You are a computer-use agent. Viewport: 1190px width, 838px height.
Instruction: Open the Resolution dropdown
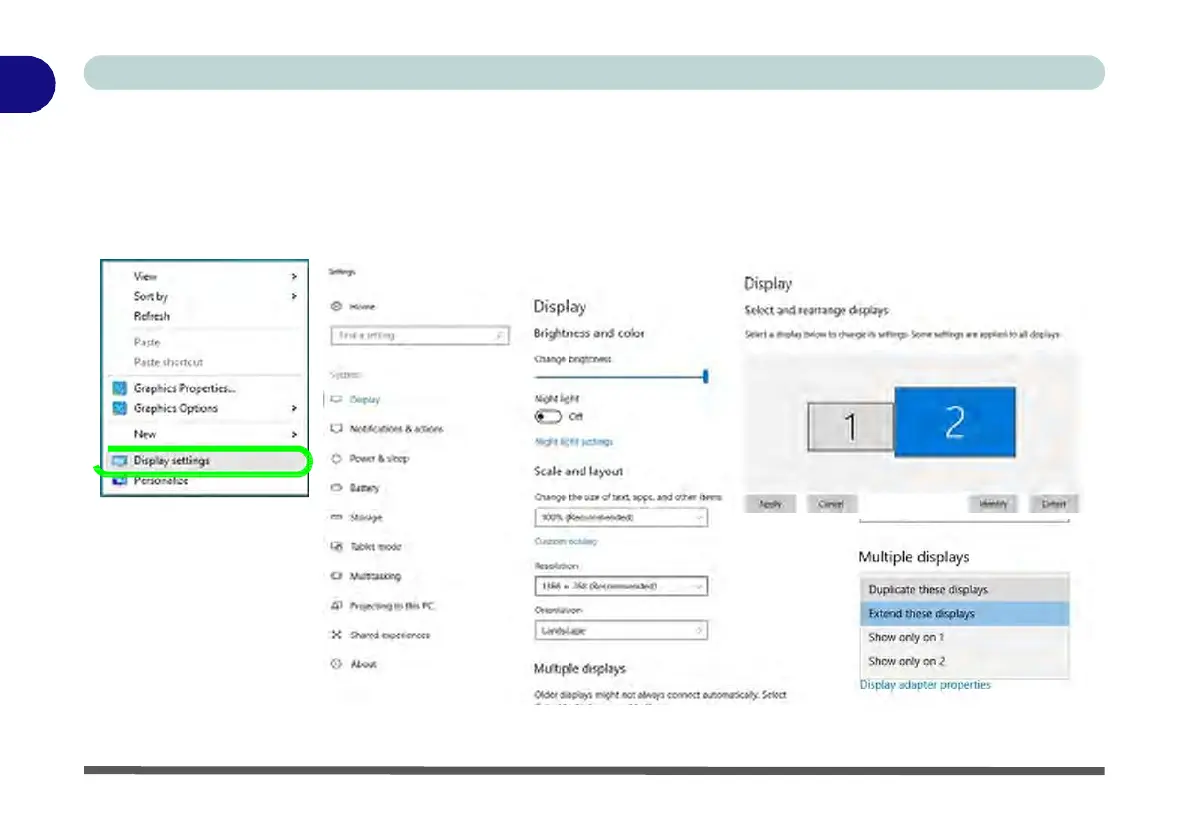click(x=621, y=586)
